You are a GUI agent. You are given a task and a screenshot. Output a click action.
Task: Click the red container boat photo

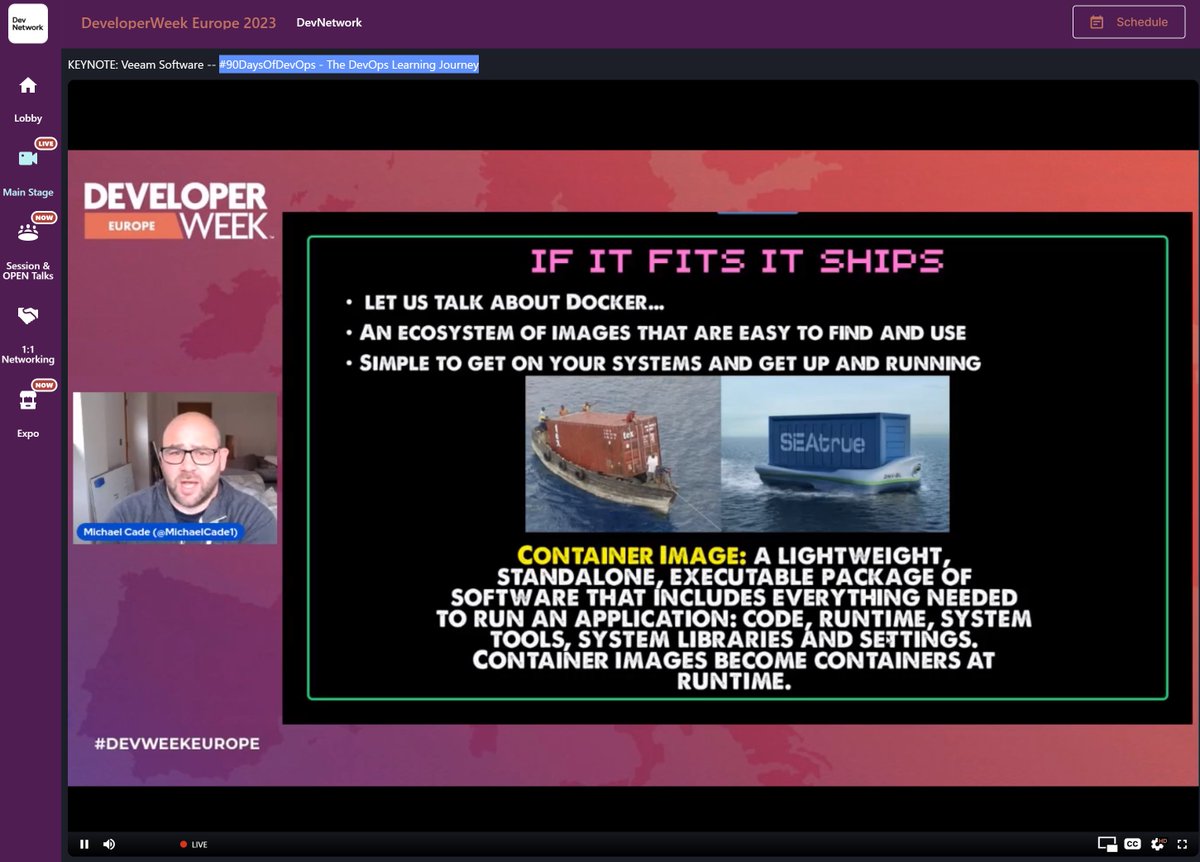[623, 454]
